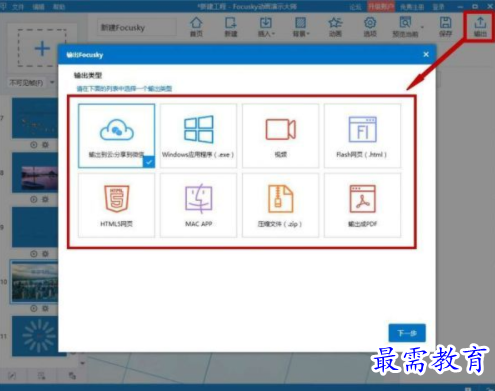Click the project name field 新建Focusky
This screenshot has width=495, height=391.
click(137, 27)
